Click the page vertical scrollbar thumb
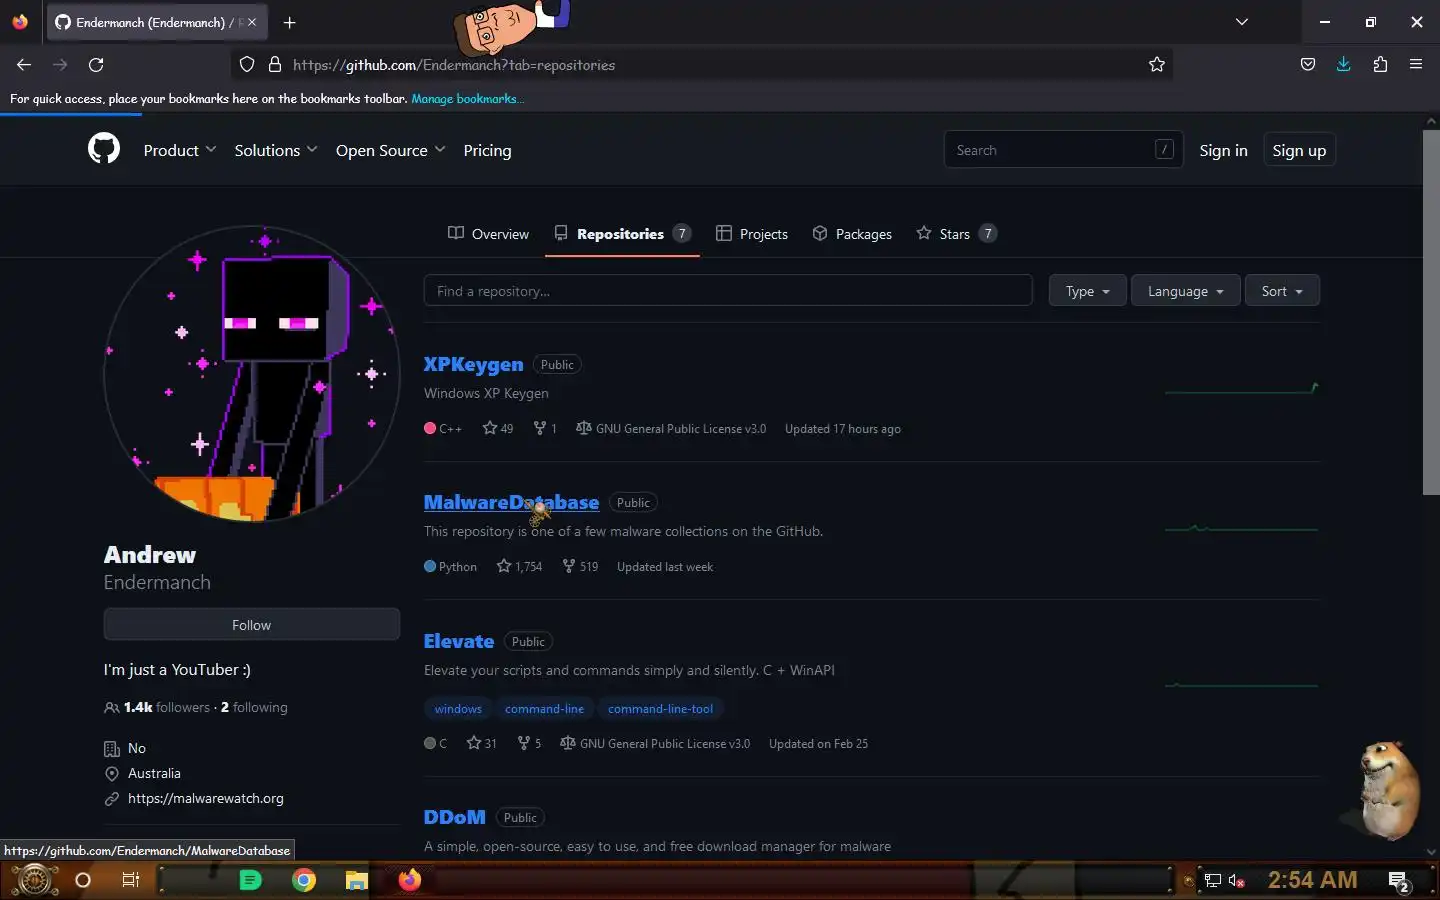Viewport: 1440px width, 900px height. click(1431, 312)
